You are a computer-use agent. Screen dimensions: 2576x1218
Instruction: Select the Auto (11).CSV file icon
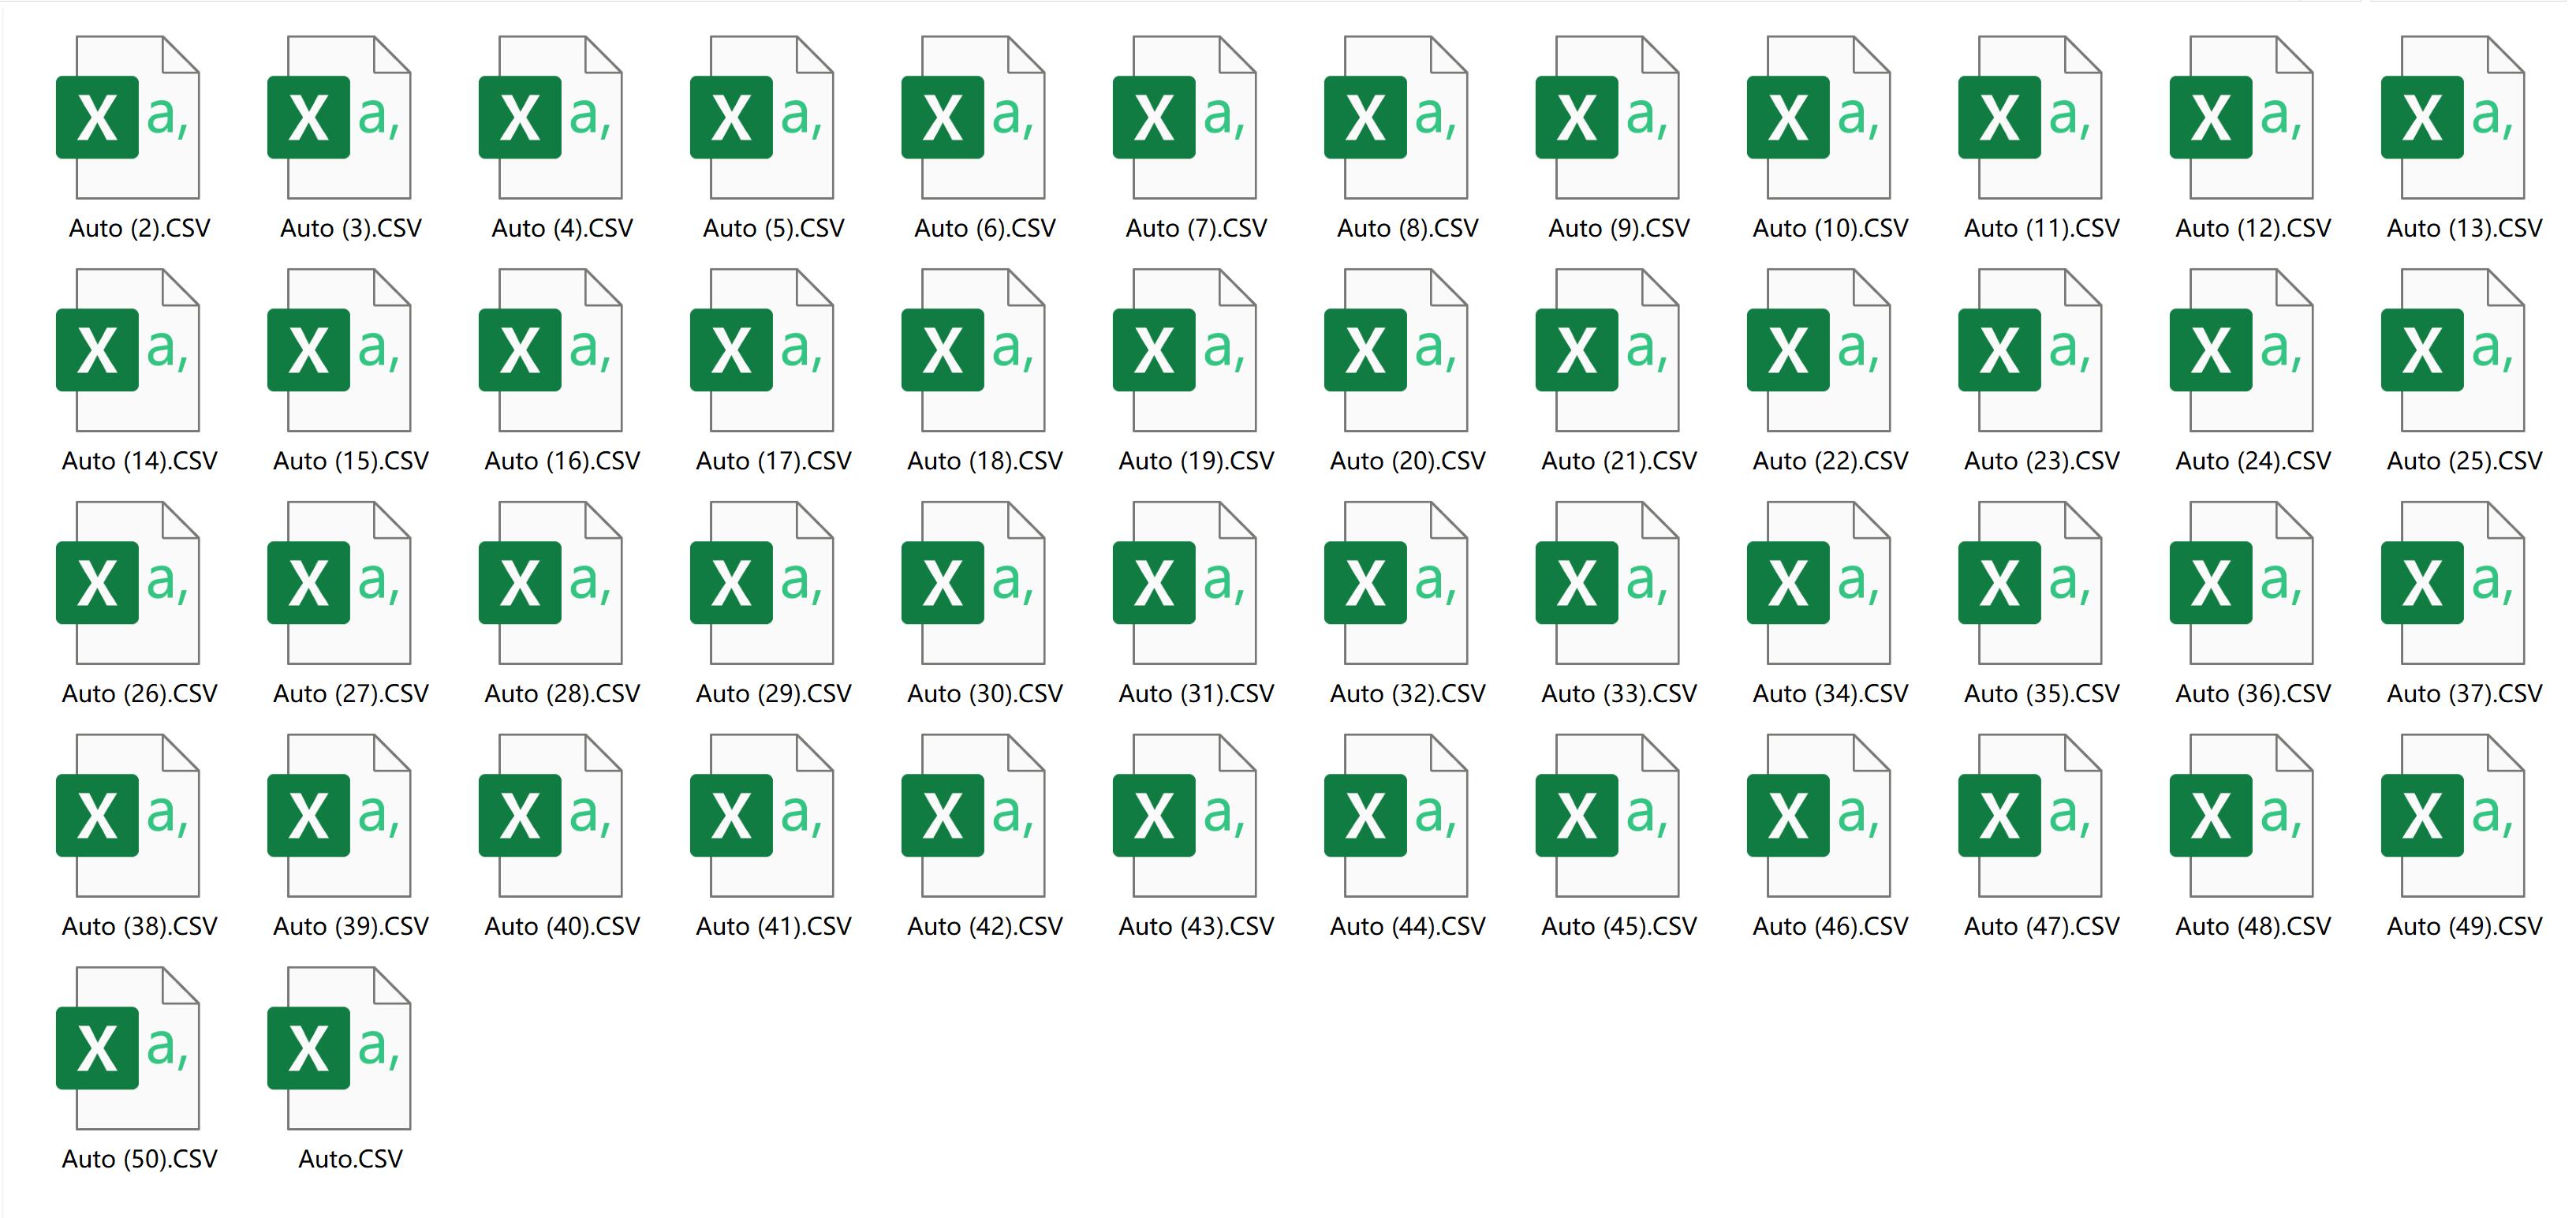[x=2030, y=117]
